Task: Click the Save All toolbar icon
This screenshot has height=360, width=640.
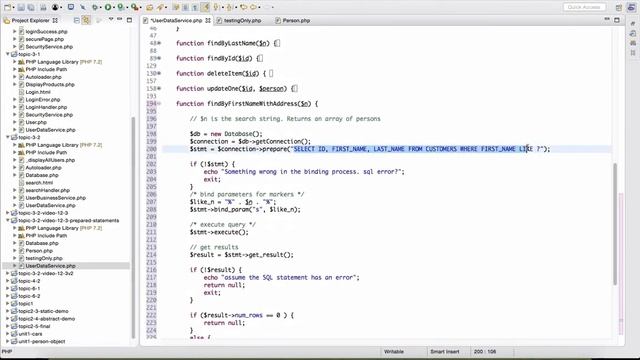Action: 31,7
